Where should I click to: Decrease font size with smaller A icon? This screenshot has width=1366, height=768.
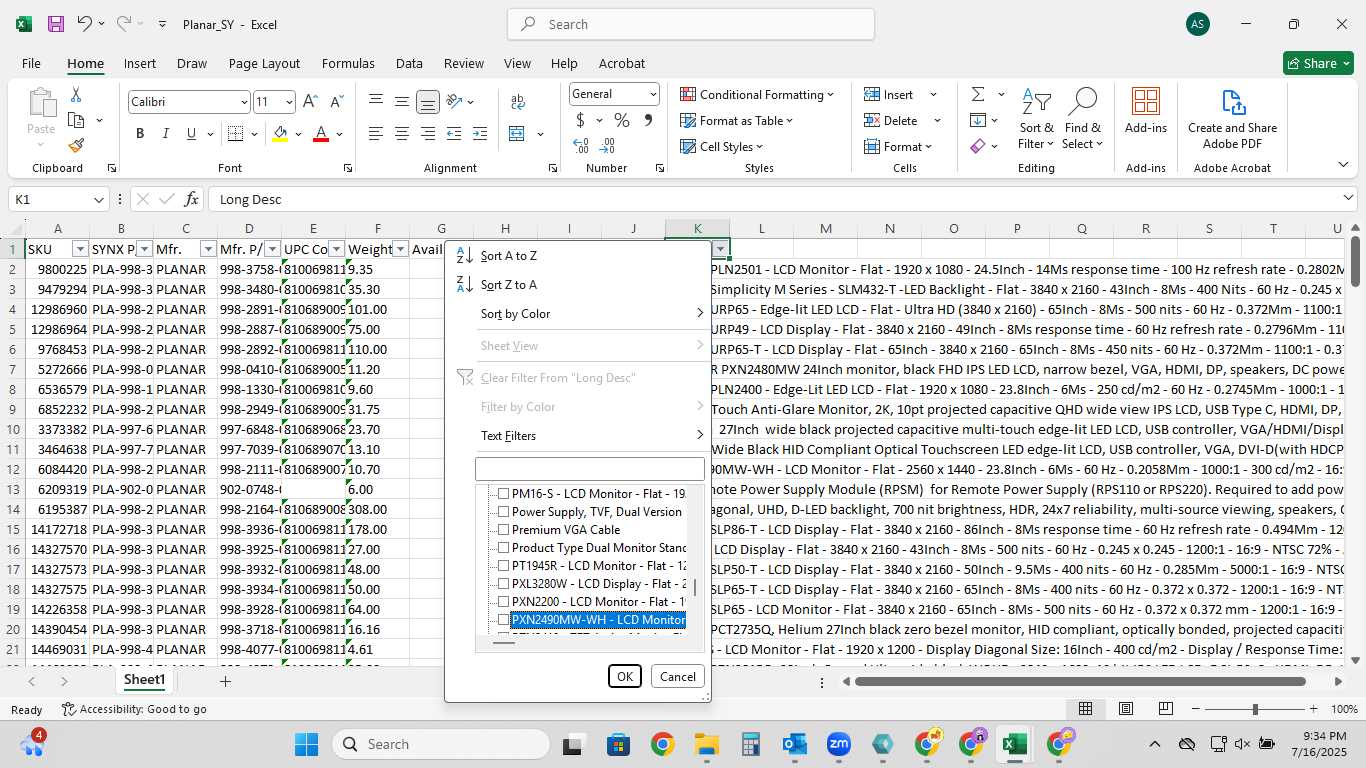click(335, 102)
